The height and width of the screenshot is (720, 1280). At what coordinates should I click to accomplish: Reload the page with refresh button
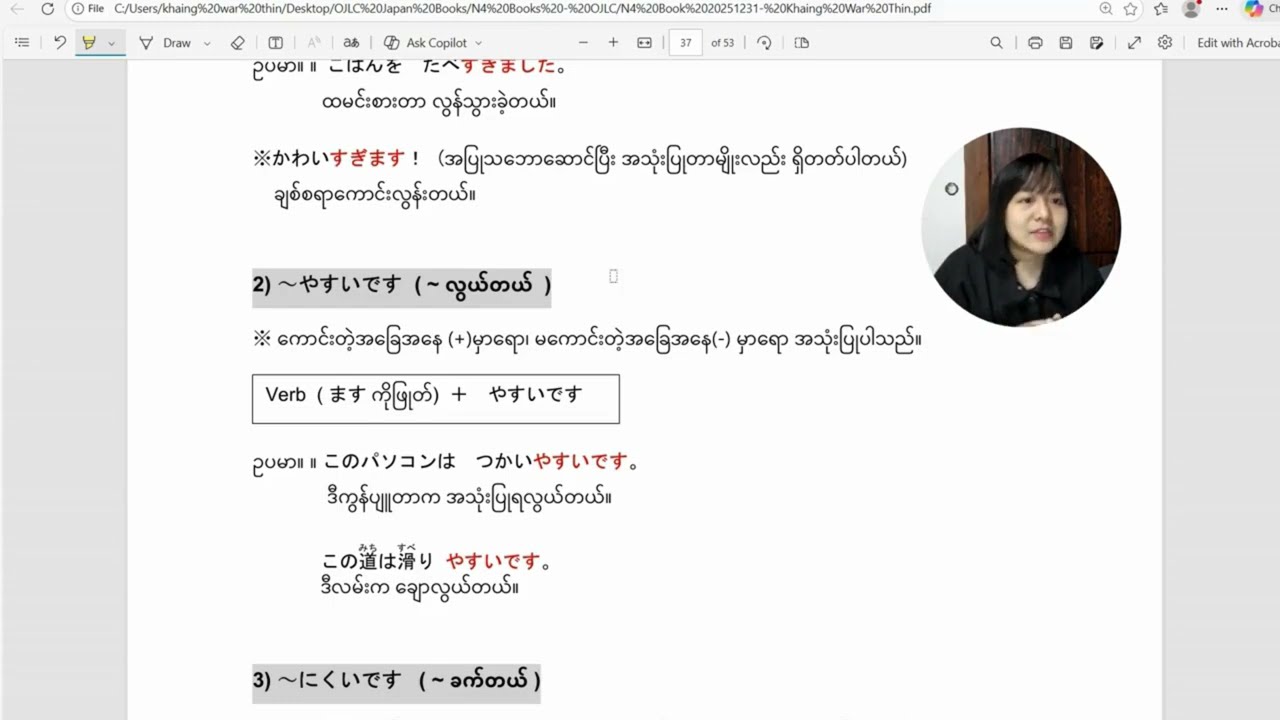(47, 9)
